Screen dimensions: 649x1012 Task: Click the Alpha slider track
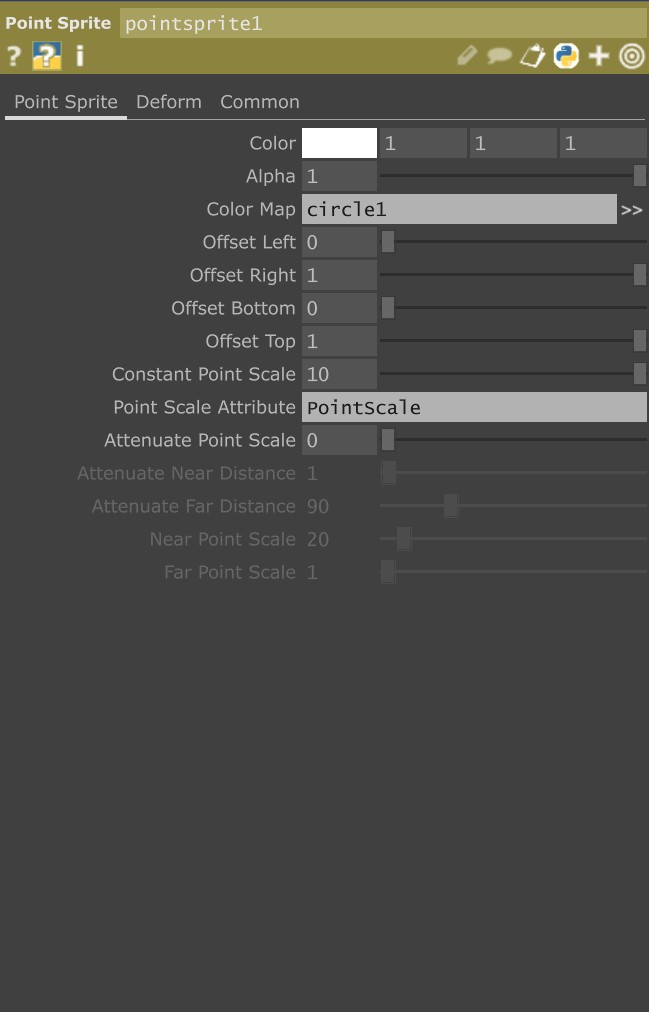coord(510,176)
